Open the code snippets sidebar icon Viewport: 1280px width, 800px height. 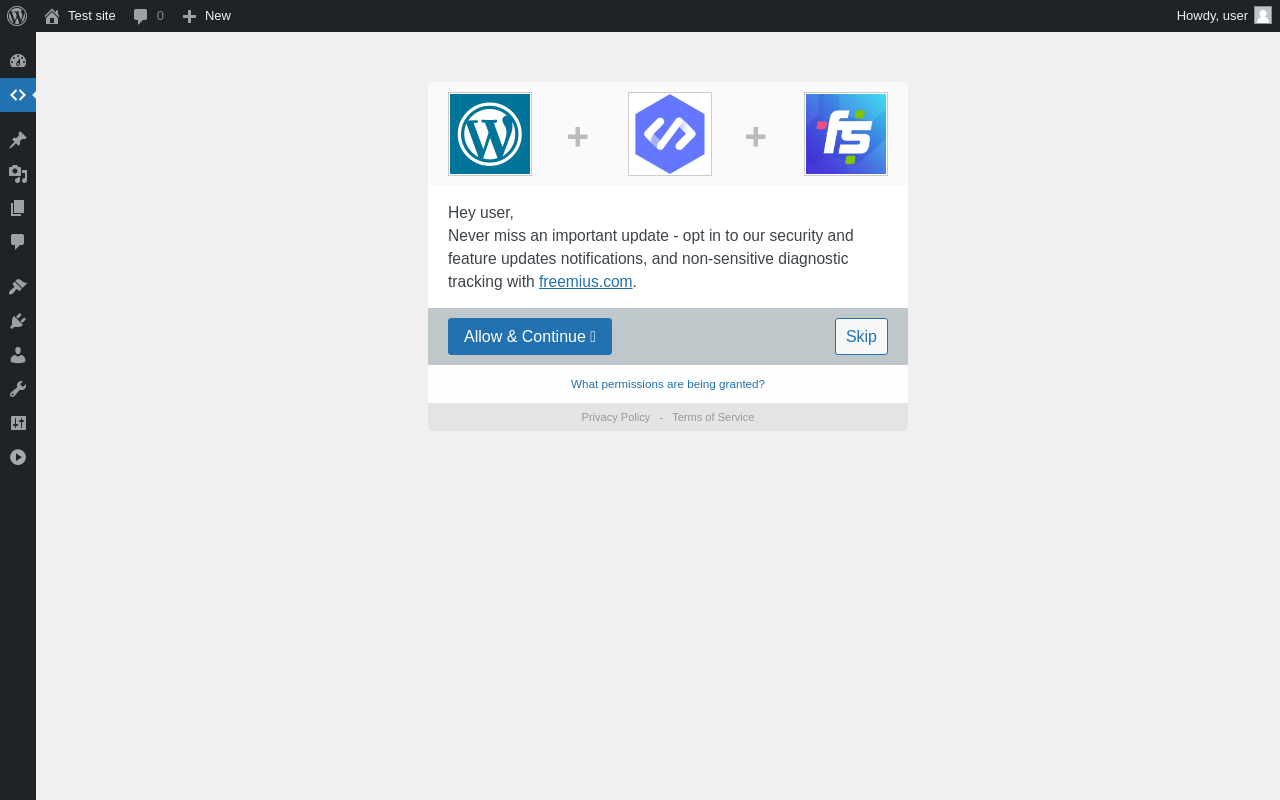[x=18, y=95]
